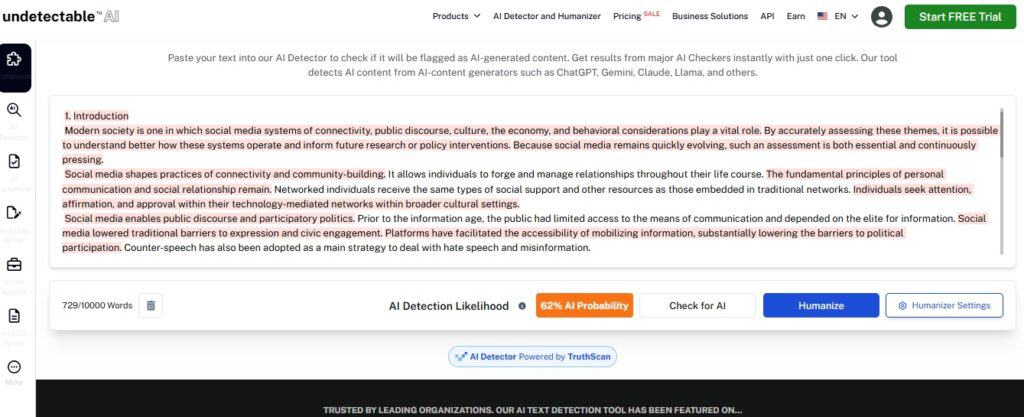Open the AI Detector magnifier sidebar icon
The width and height of the screenshot is (1024, 417).
point(14,110)
